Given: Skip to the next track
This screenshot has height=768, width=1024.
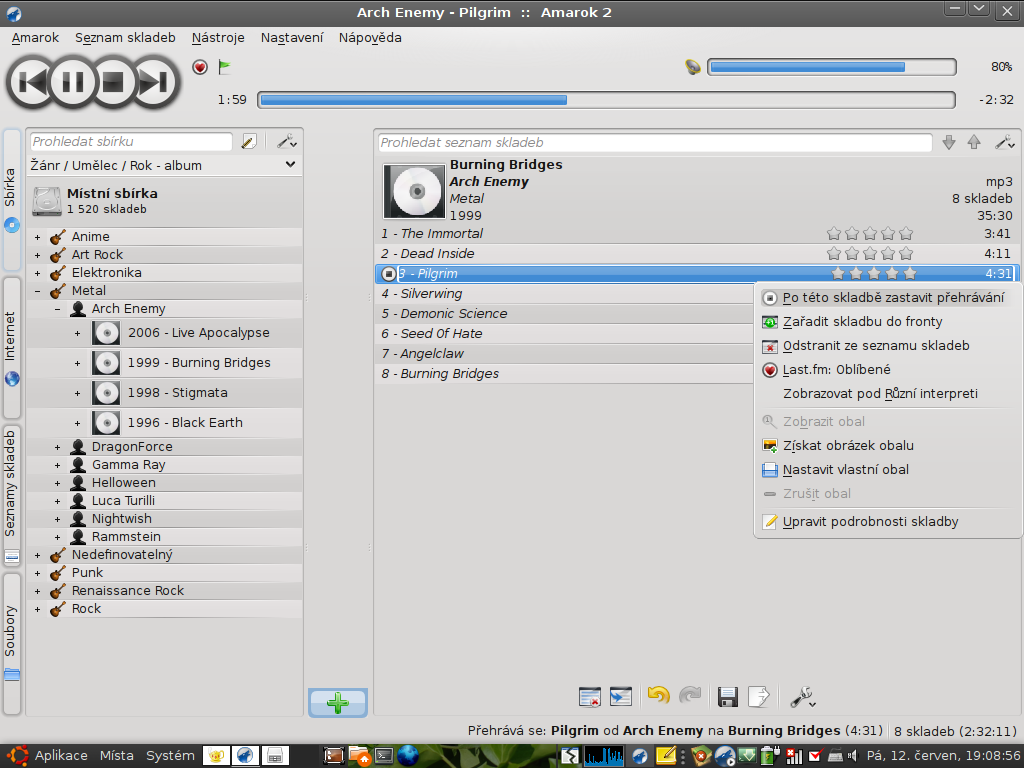Looking at the screenshot, I should point(155,82).
